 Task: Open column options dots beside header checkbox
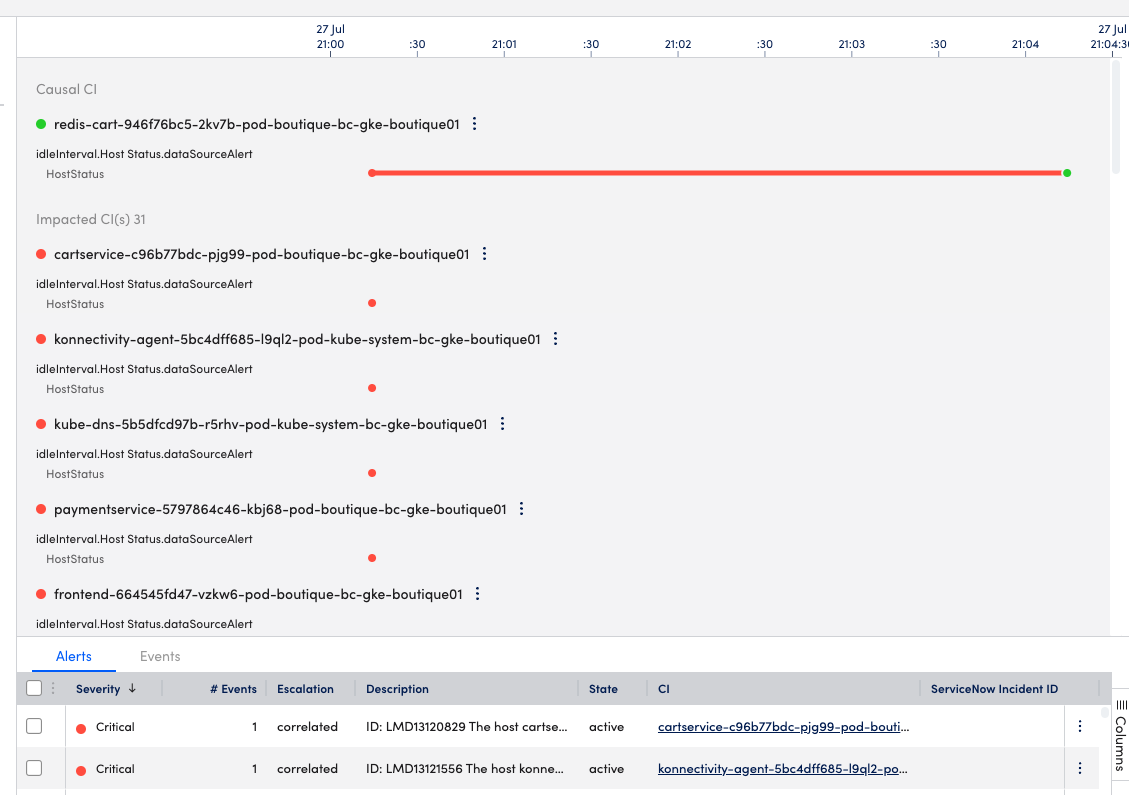pos(53,688)
